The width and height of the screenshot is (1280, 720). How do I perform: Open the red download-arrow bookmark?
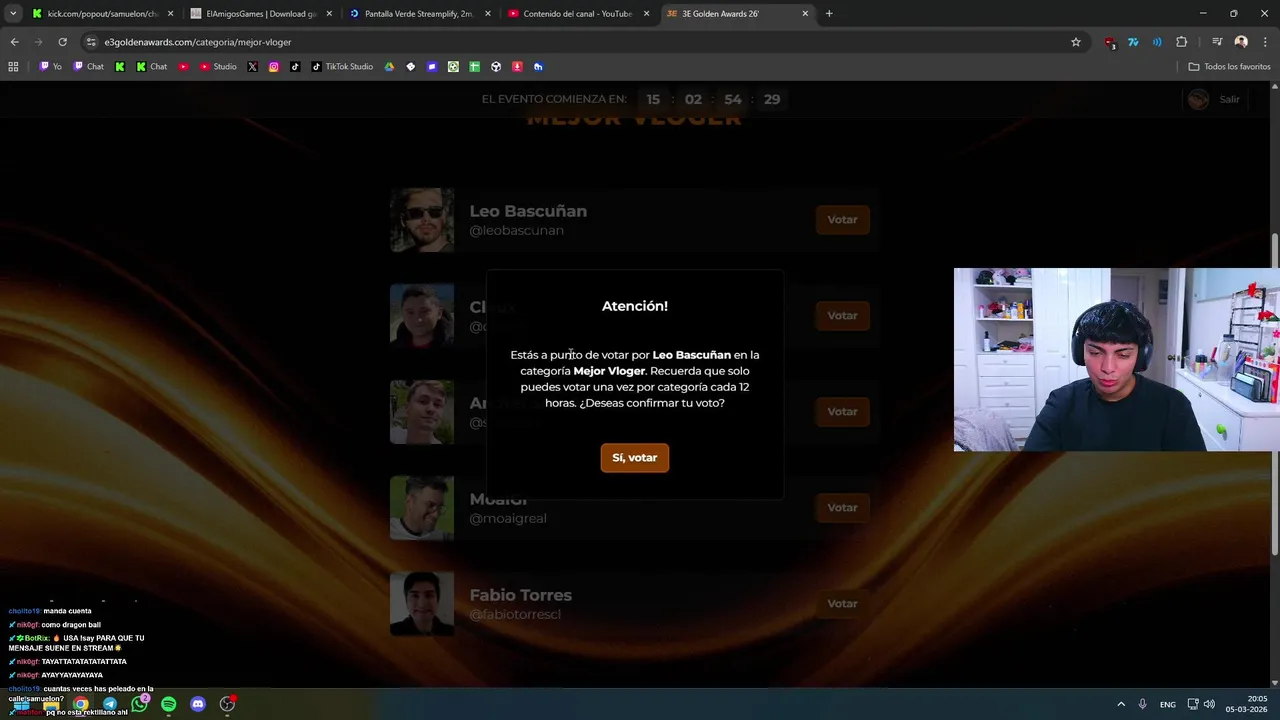(x=517, y=67)
